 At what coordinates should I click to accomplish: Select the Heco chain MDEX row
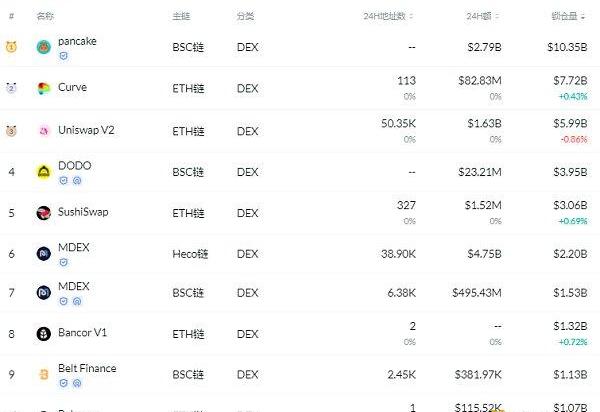point(300,254)
